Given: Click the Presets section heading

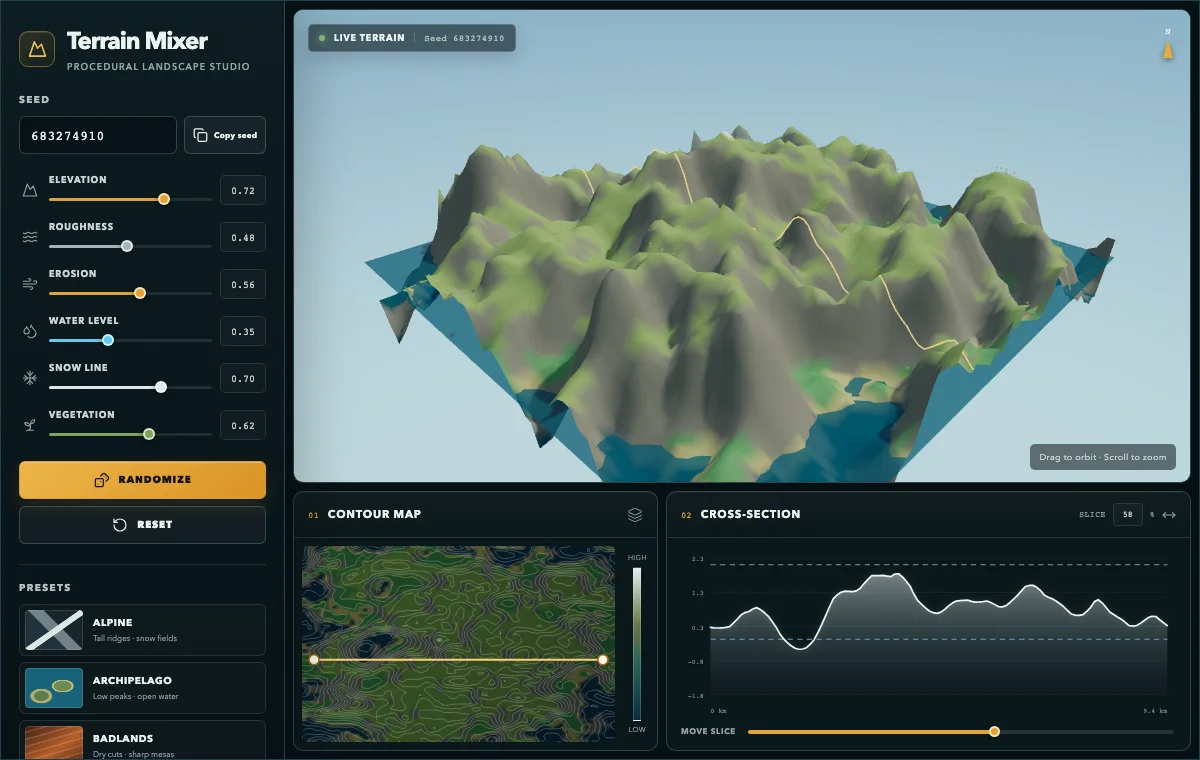Looking at the screenshot, I should [45, 588].
